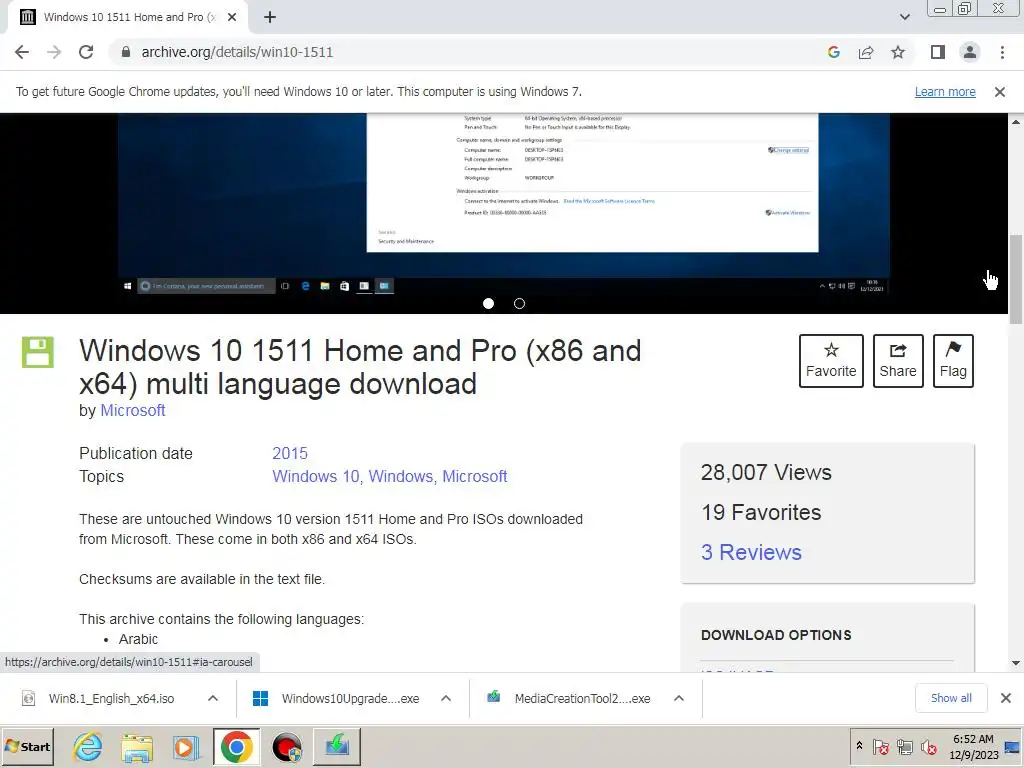Flag this item
This screenshot has width=1024, height=768.
tap(953, 361)
